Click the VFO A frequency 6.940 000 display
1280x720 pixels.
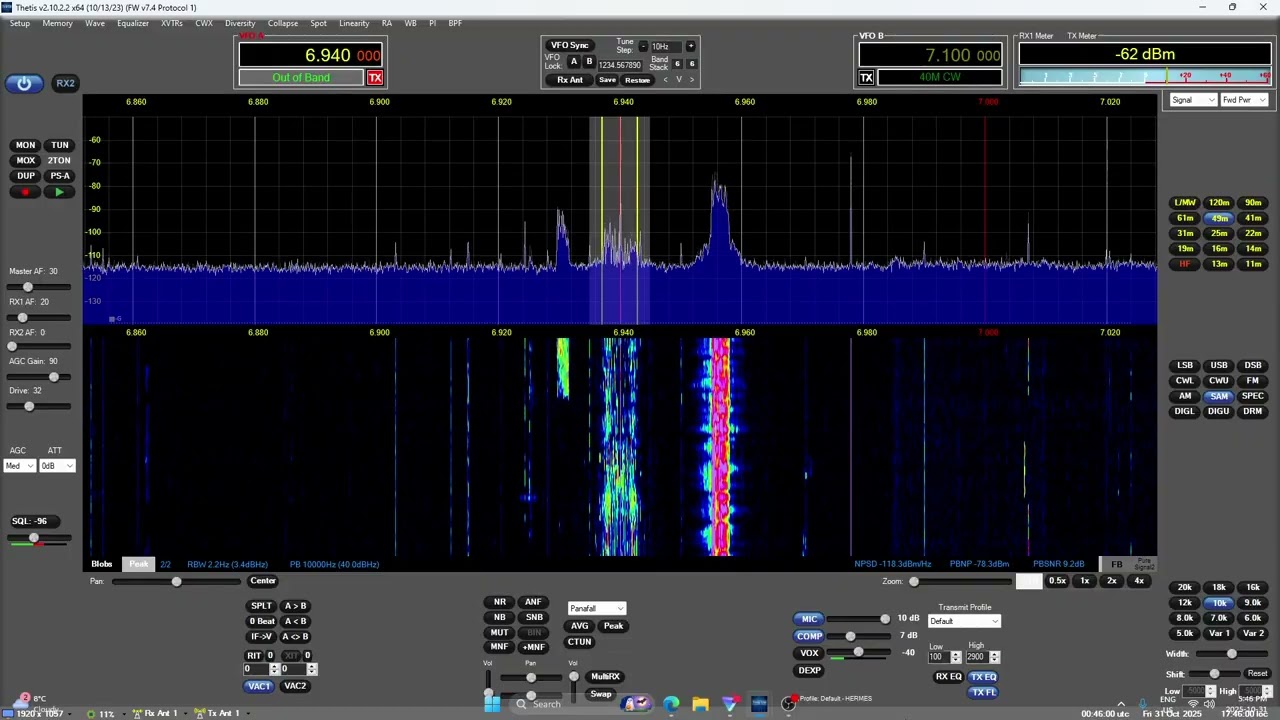311,56
